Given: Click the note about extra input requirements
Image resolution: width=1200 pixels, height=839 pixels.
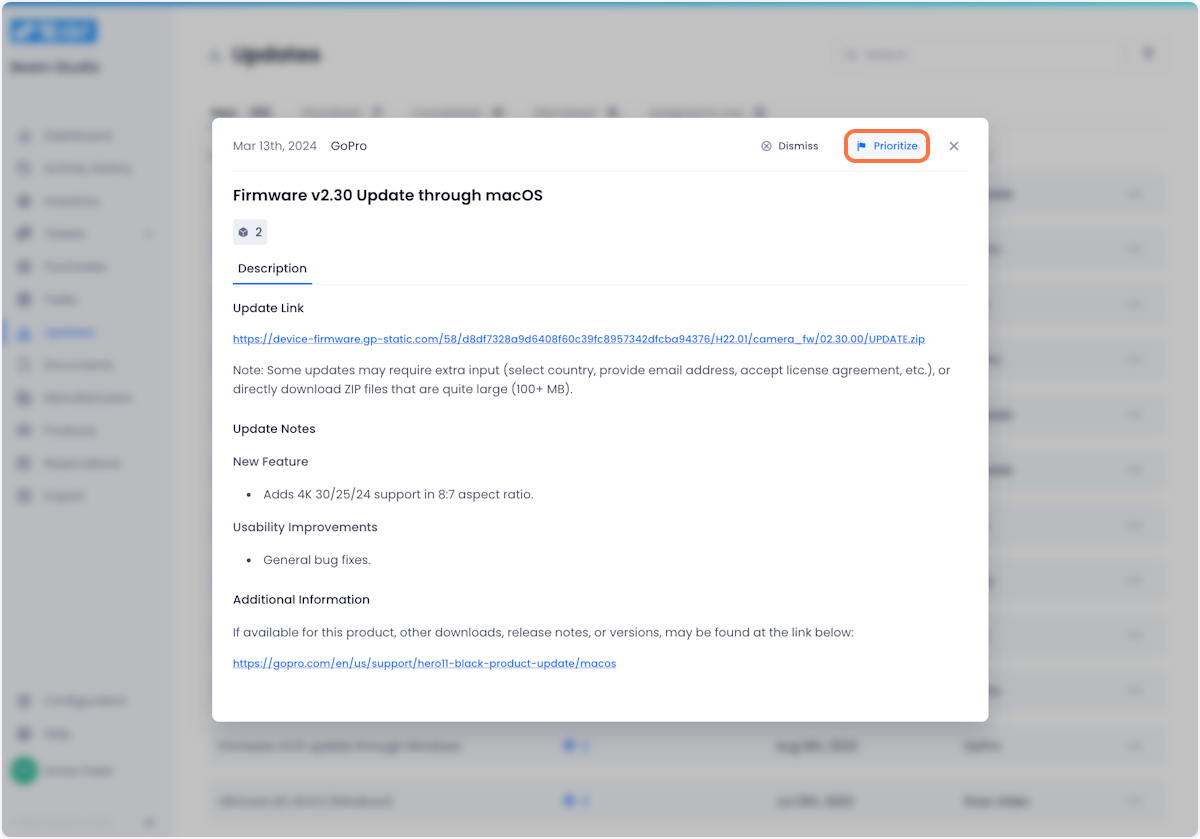Looking at the screenshot, I should click(592, 380).
